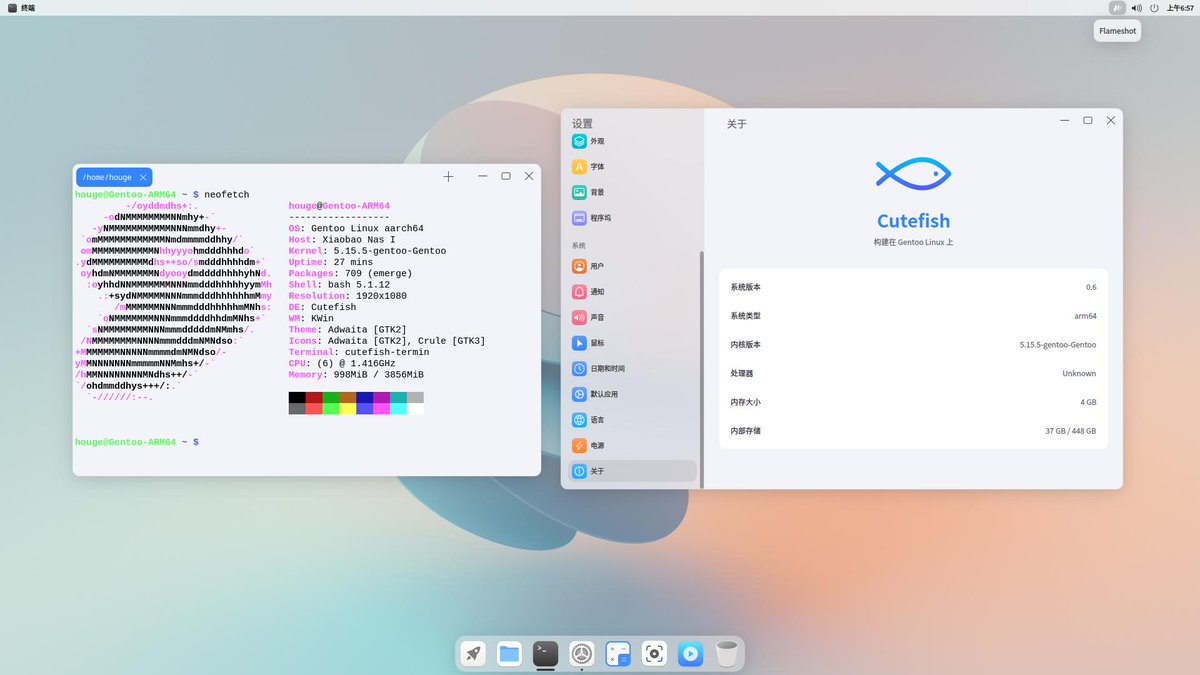Select the /home/houge terminal tab
This screenshot has height=675, width=1200.
click(114, 177)
